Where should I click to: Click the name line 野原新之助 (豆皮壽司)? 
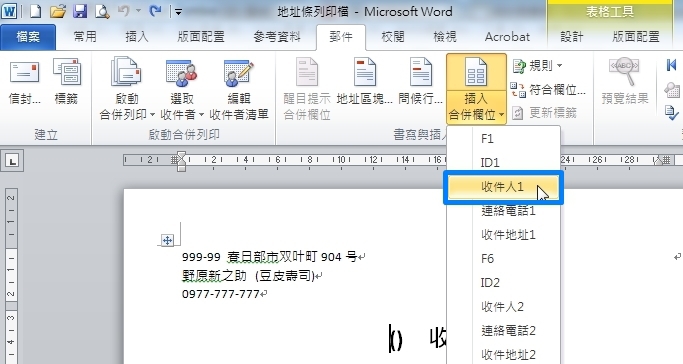tap(248, 276)
